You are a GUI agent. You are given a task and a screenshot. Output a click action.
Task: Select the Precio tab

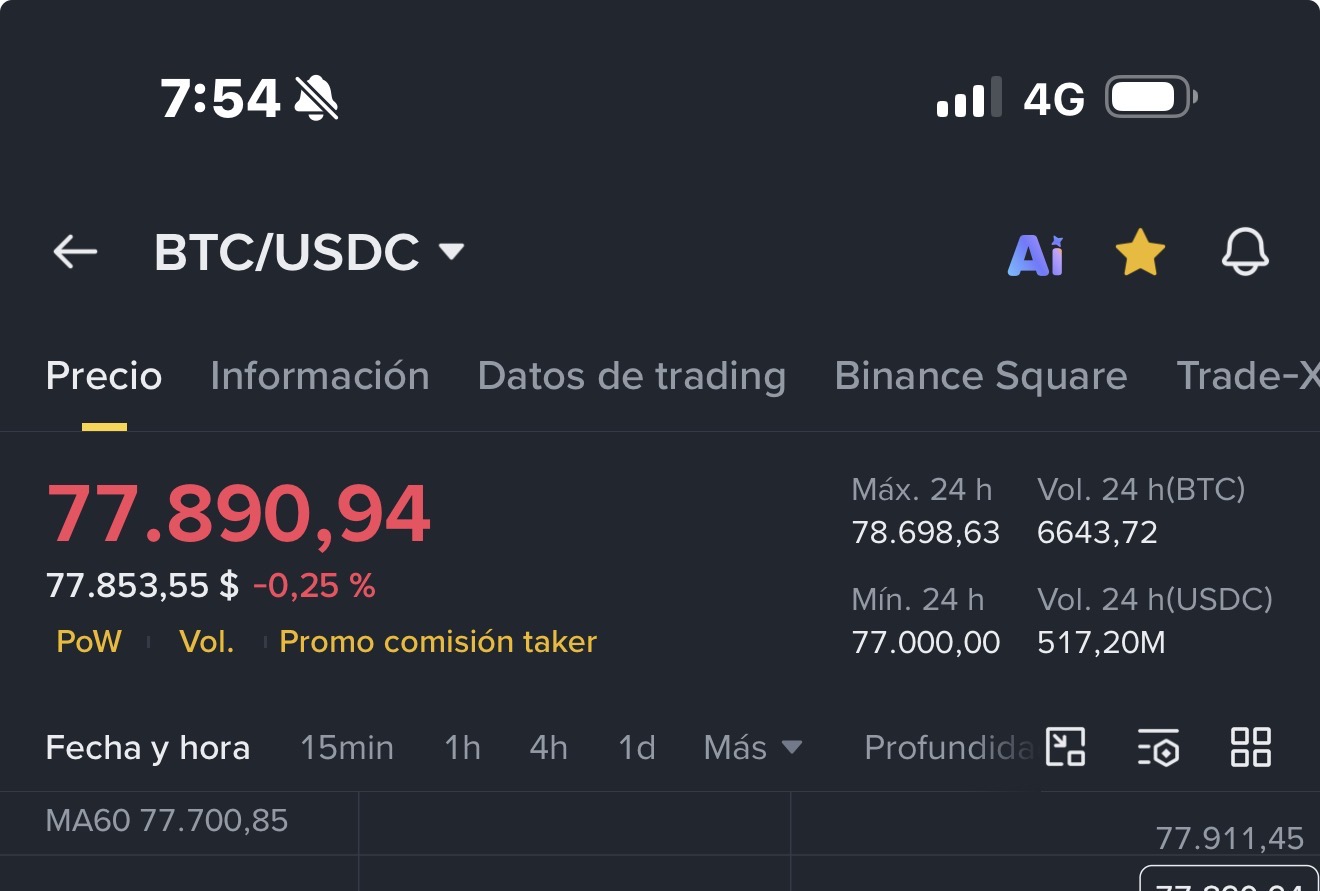pyautogui.click(x=104, y=376)
